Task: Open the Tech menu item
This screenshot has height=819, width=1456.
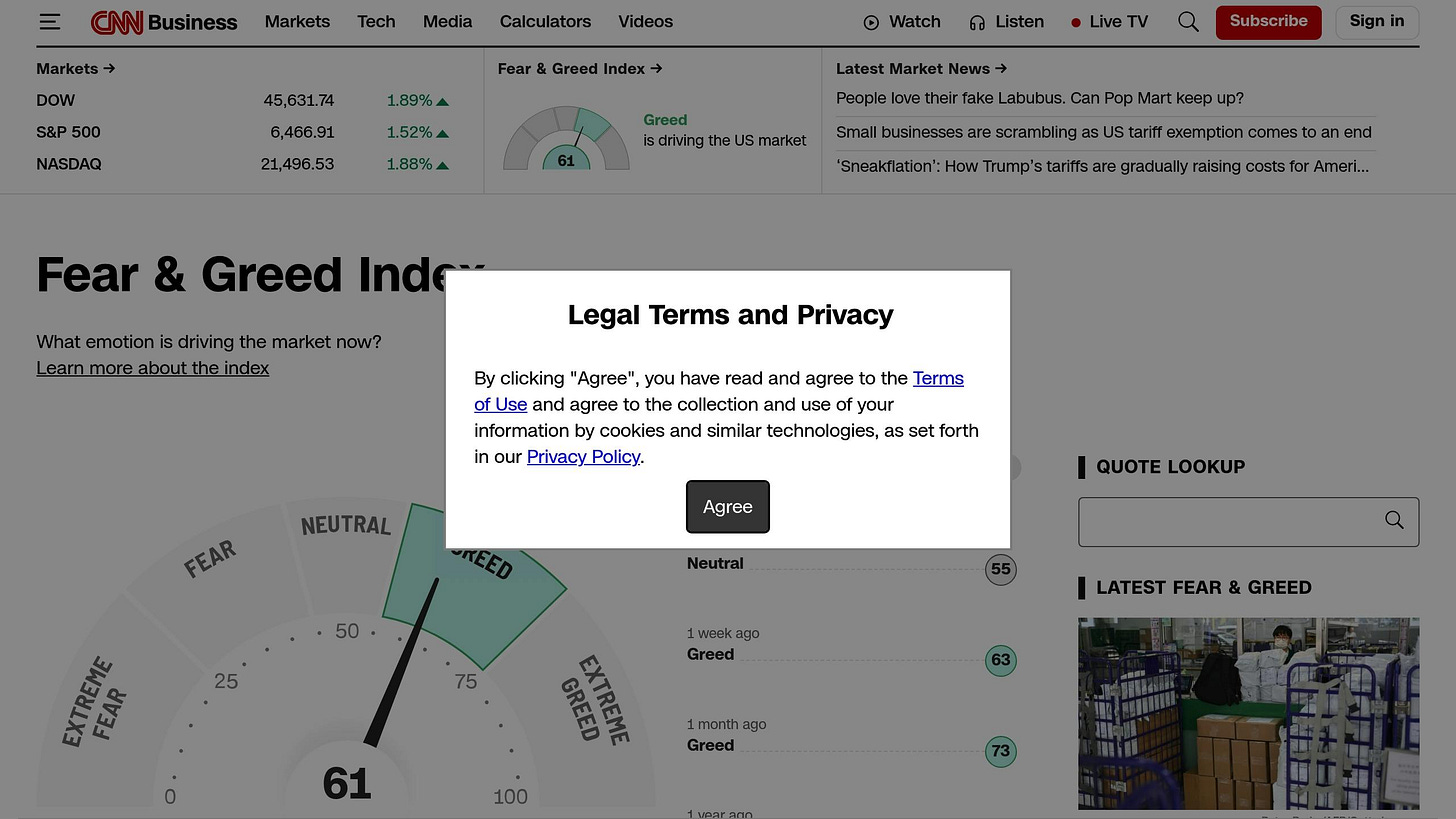Action: click(376, 22)
